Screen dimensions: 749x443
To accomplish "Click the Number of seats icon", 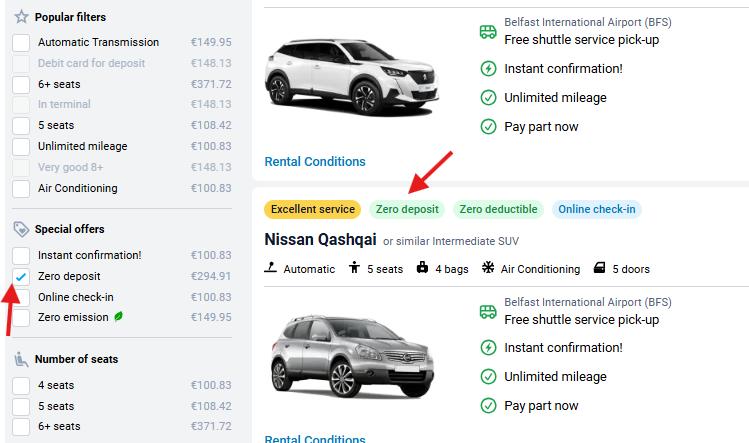I will 21,359.
